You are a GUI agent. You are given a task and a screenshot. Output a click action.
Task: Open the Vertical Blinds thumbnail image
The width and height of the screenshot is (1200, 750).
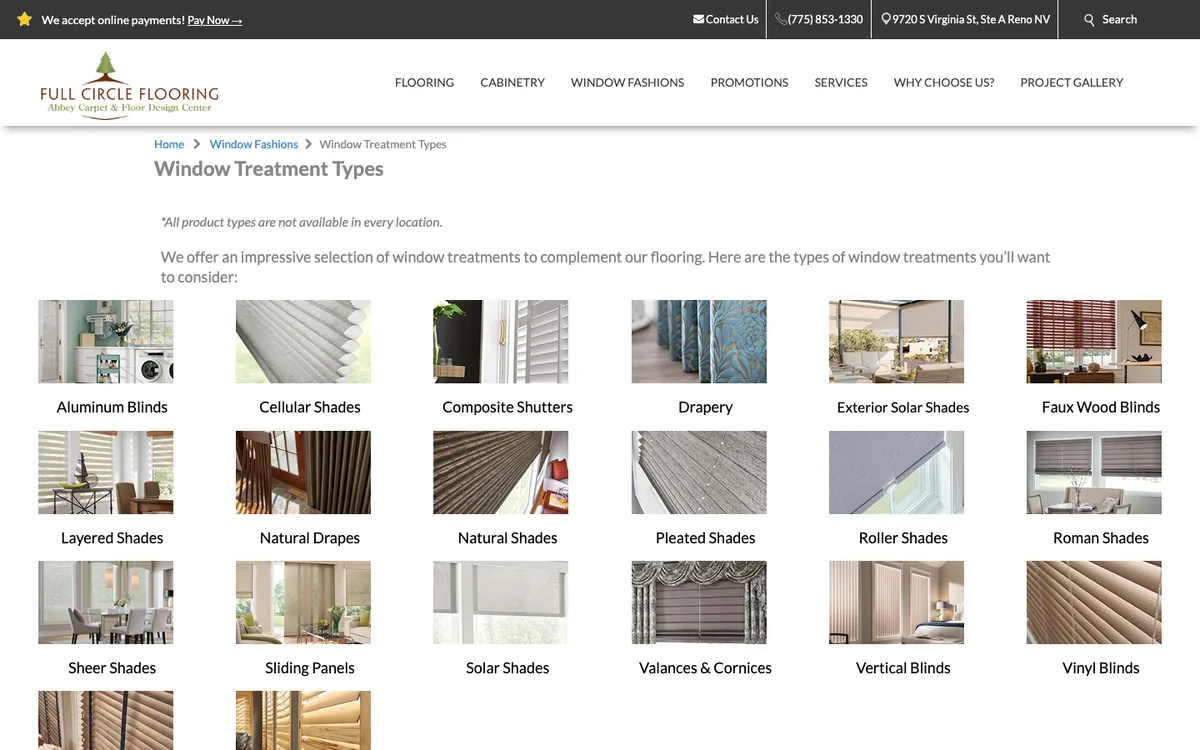(897, 602)
